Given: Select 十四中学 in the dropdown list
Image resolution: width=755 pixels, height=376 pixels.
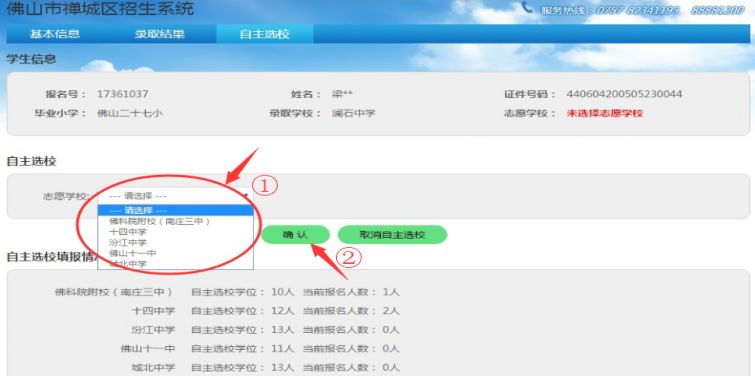Looking at the screenshot, I should (175, 232).
